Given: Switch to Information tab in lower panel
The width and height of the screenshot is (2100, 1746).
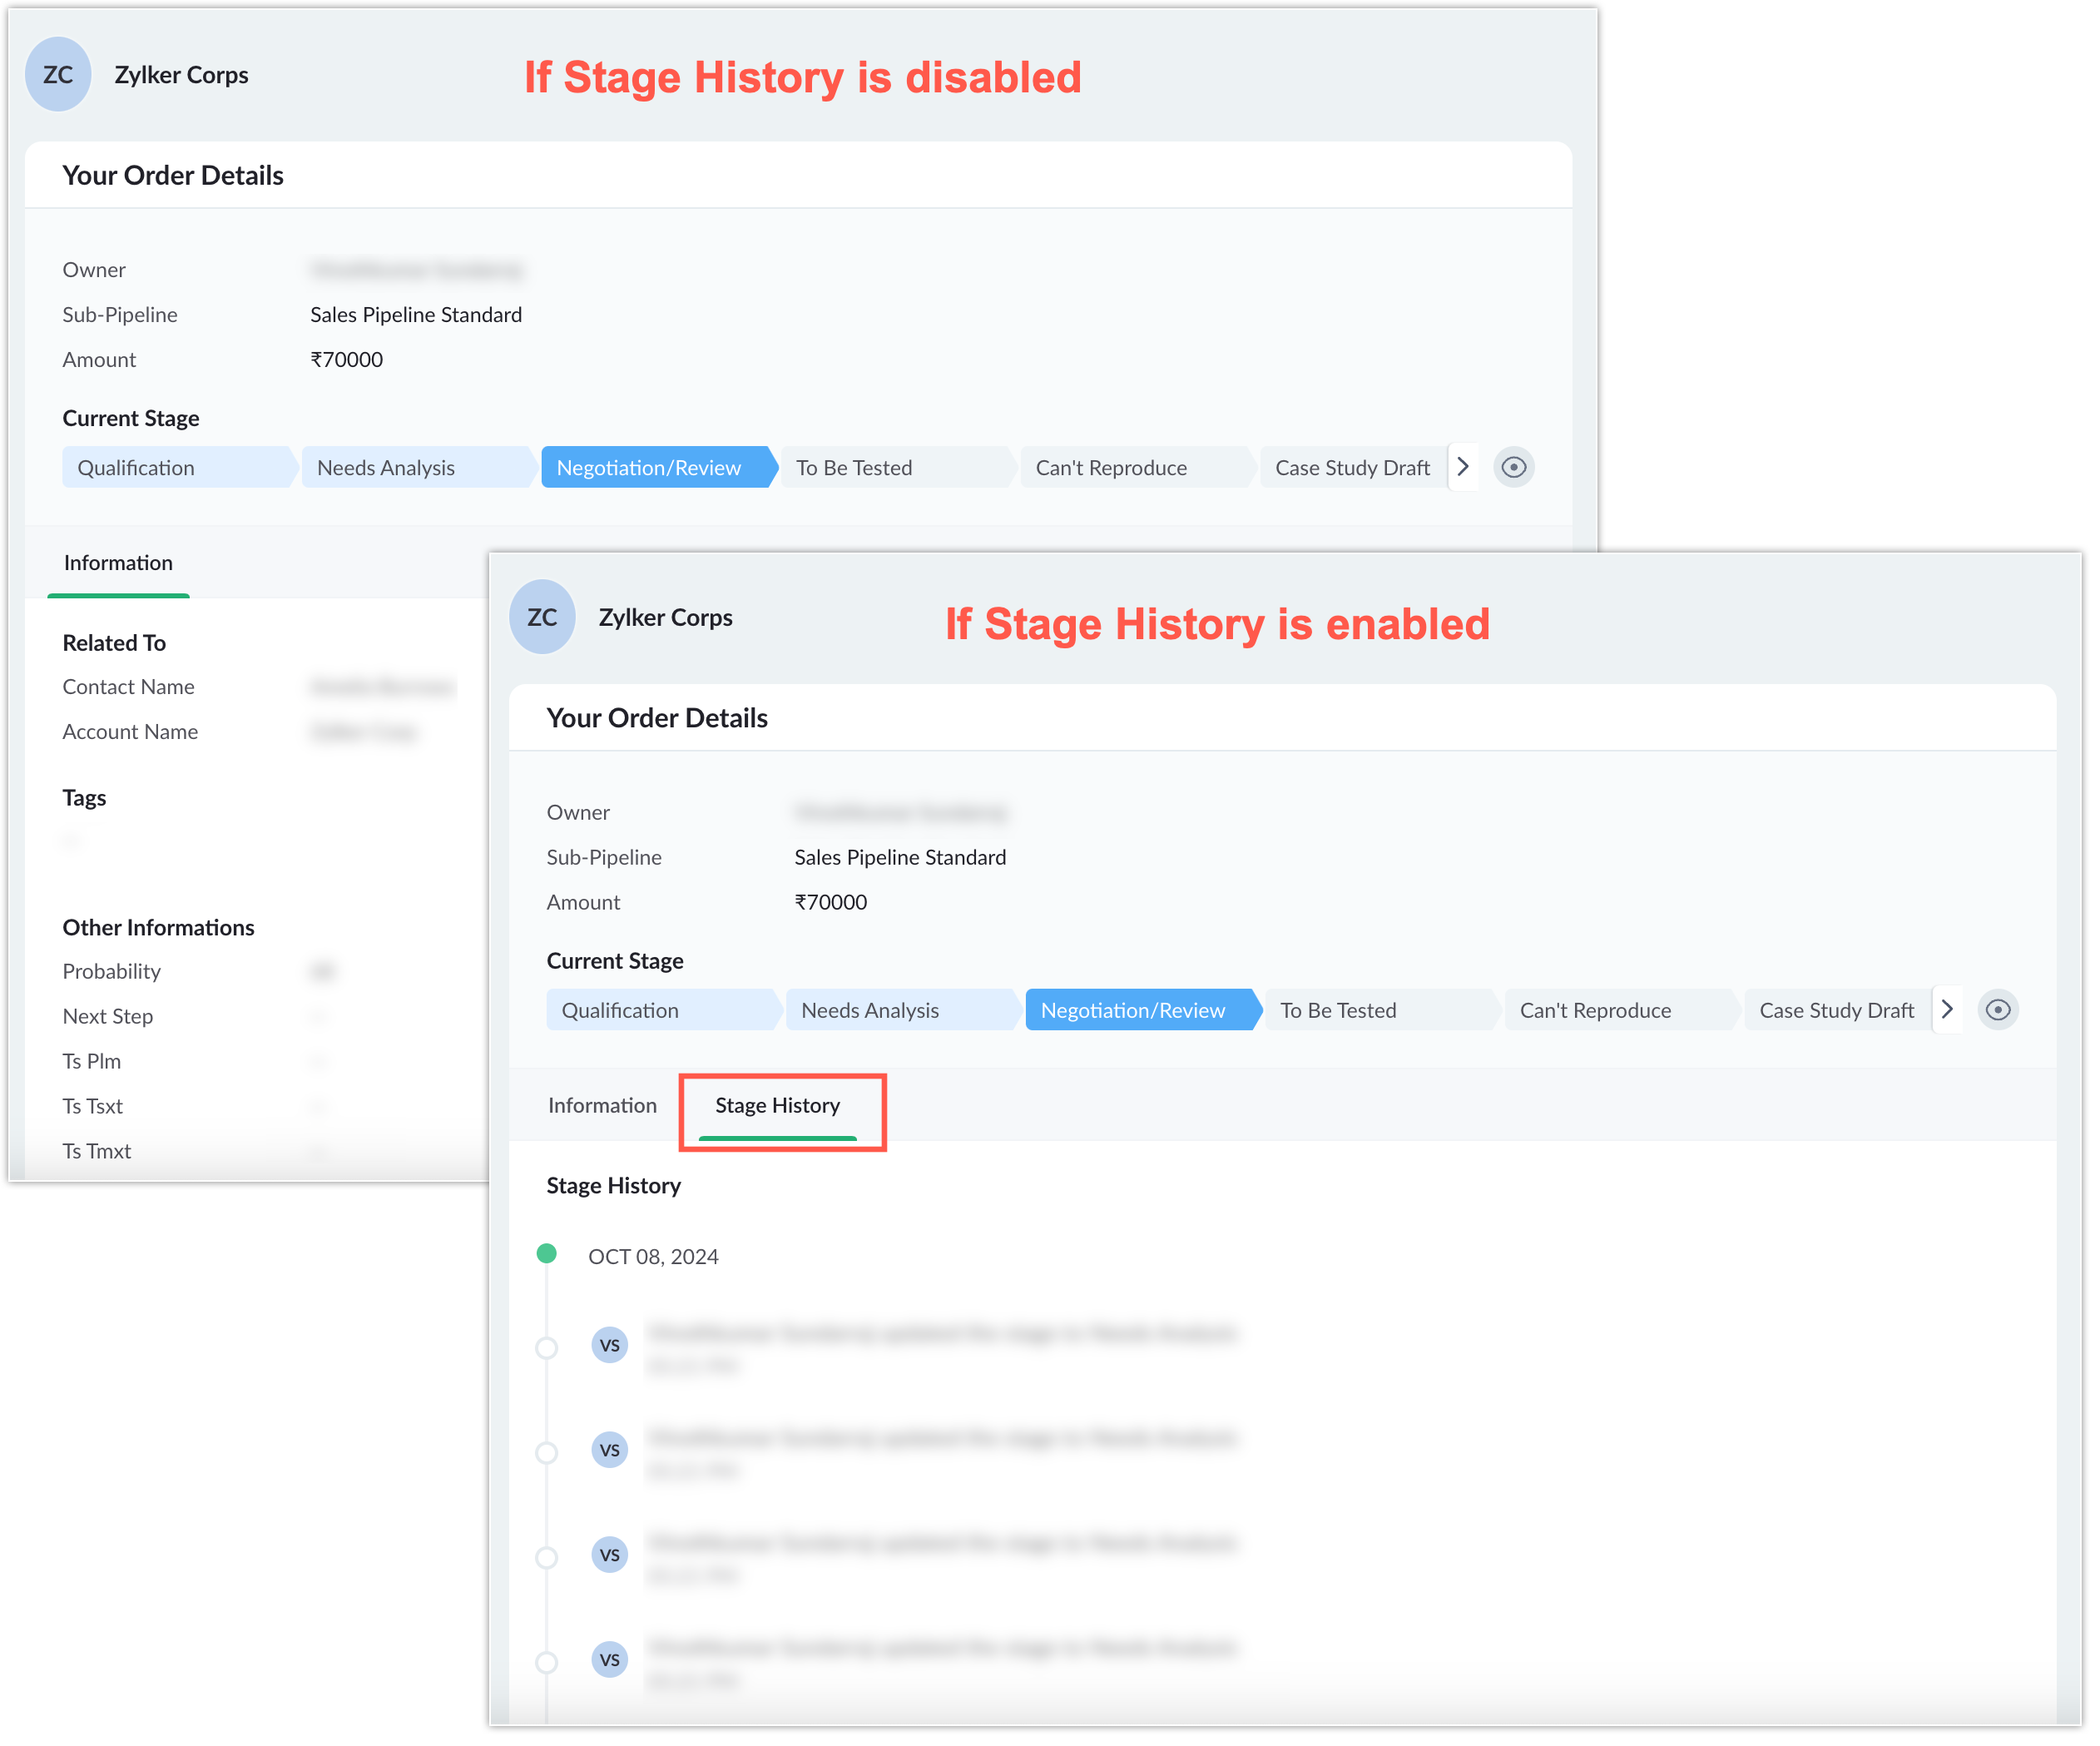Looking at the screenshot, I should 602,1106.
